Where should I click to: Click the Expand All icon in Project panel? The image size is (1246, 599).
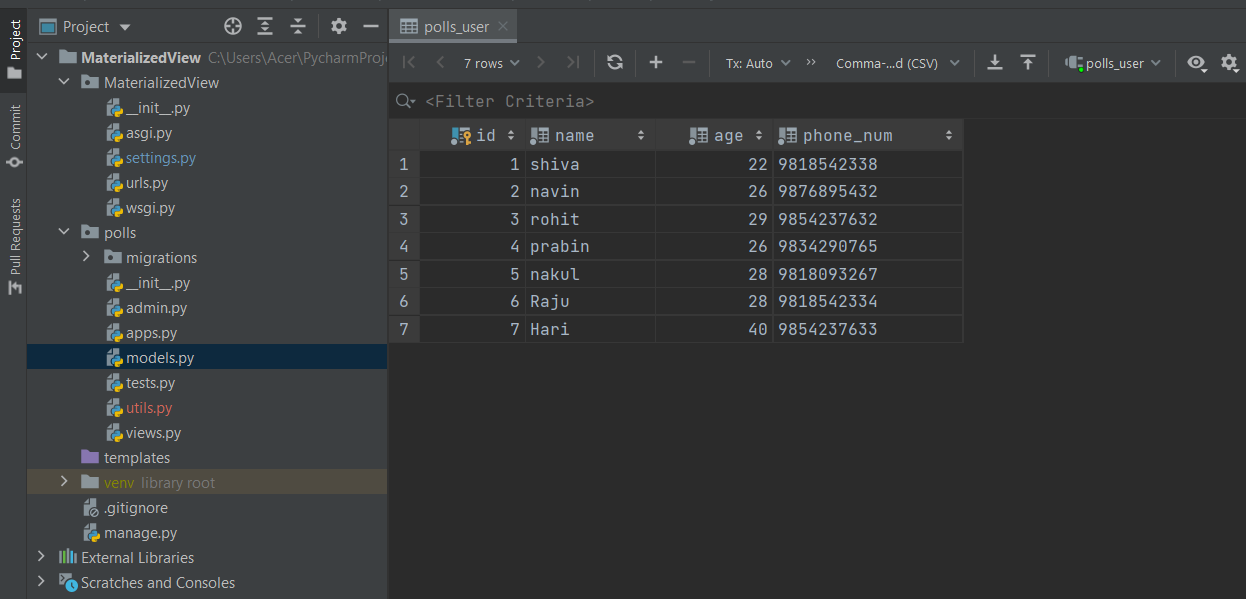[x=265, y=26]
